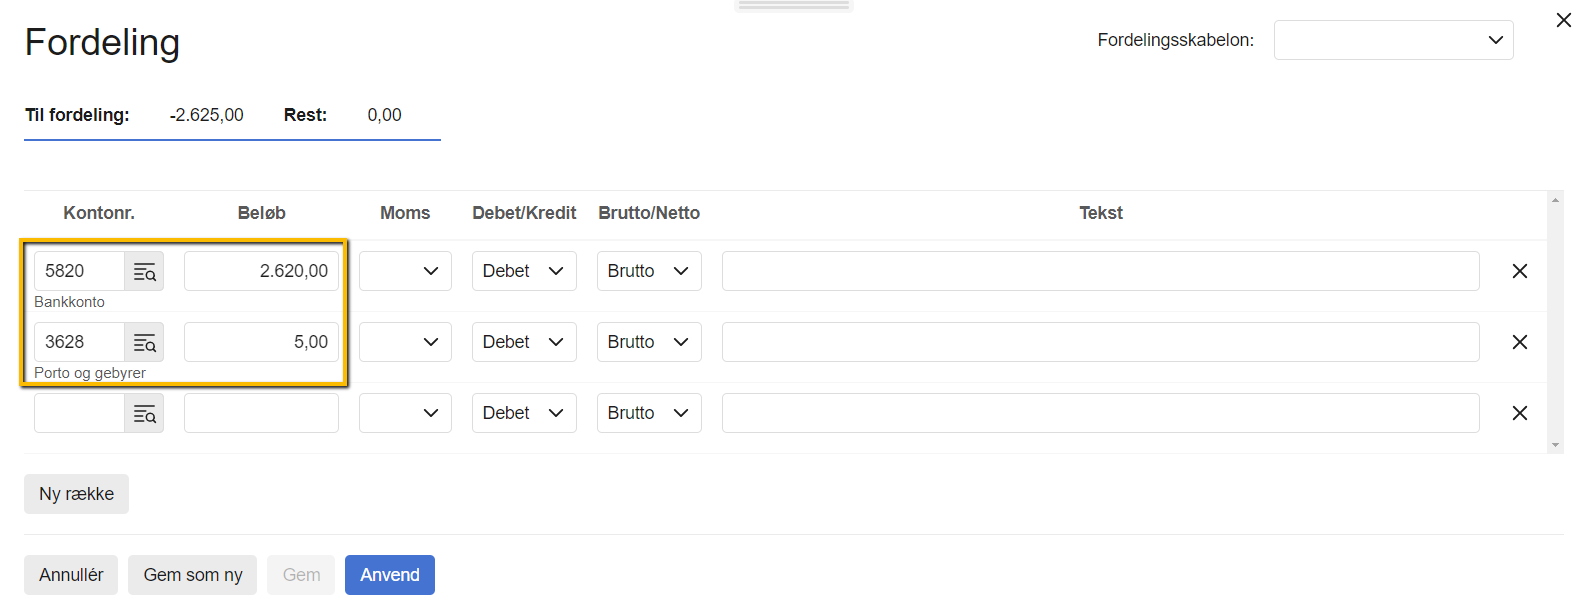Open the Fordelingsskabelon dropdown
This screenshot has width=1582, height=605.
[x=1392, y=40]
